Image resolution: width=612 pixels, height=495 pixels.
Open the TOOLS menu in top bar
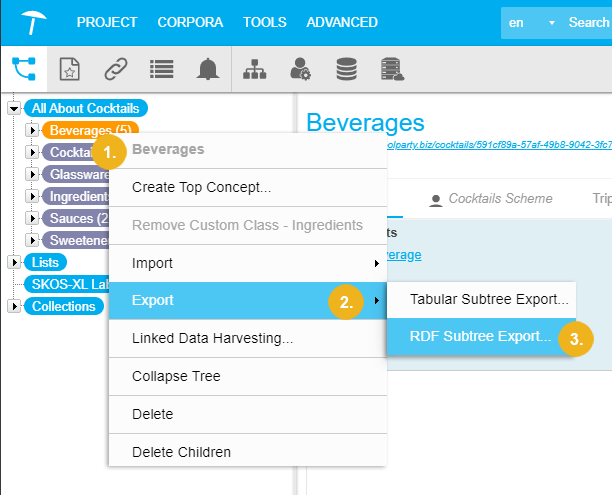click(264, 22)
